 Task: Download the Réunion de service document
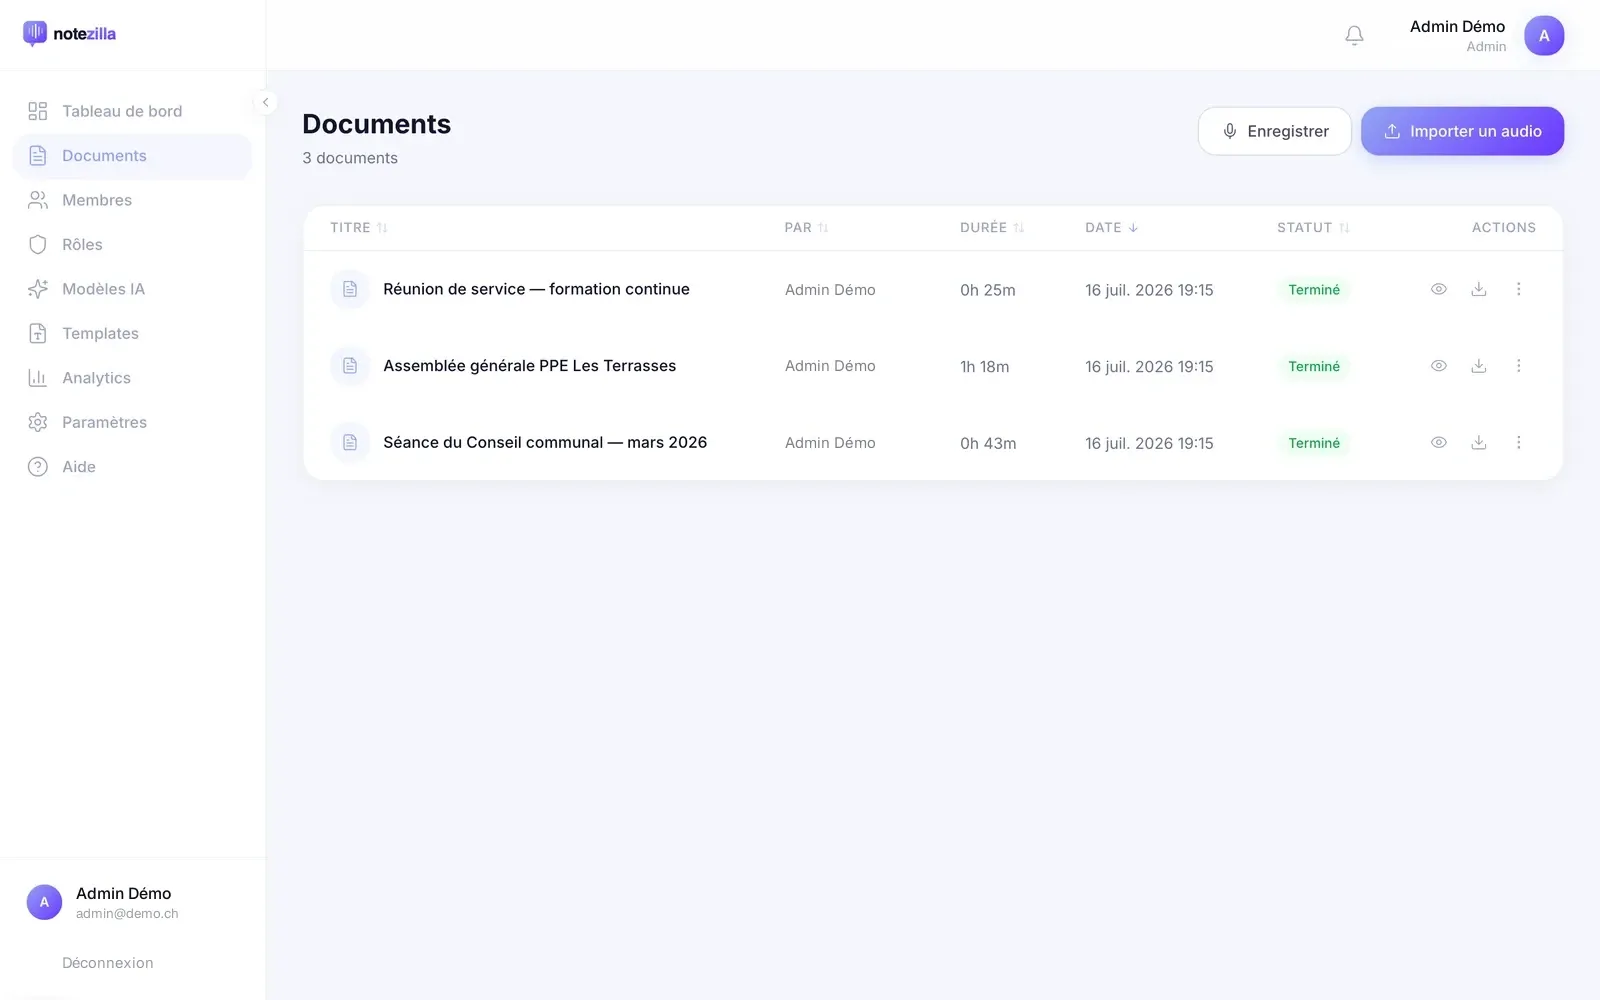coord(1478,289)
